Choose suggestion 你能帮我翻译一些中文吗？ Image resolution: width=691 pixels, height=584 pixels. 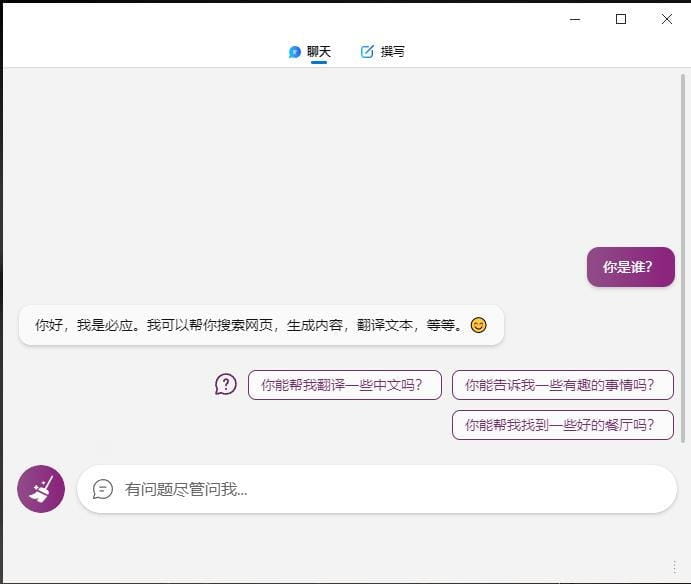point(344,385)
